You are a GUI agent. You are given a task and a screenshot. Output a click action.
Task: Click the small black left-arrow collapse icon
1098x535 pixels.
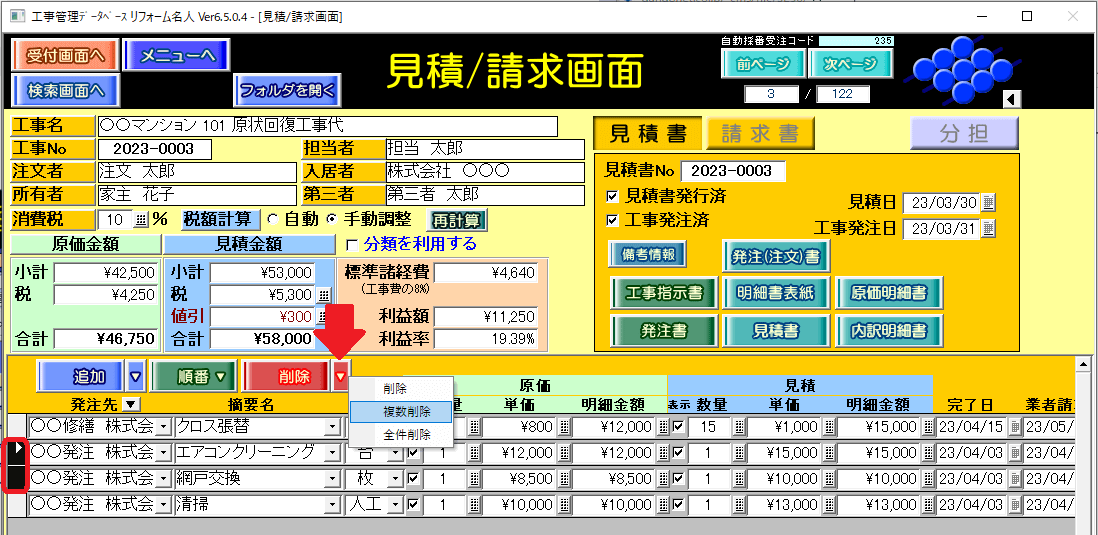point(1011,99)
